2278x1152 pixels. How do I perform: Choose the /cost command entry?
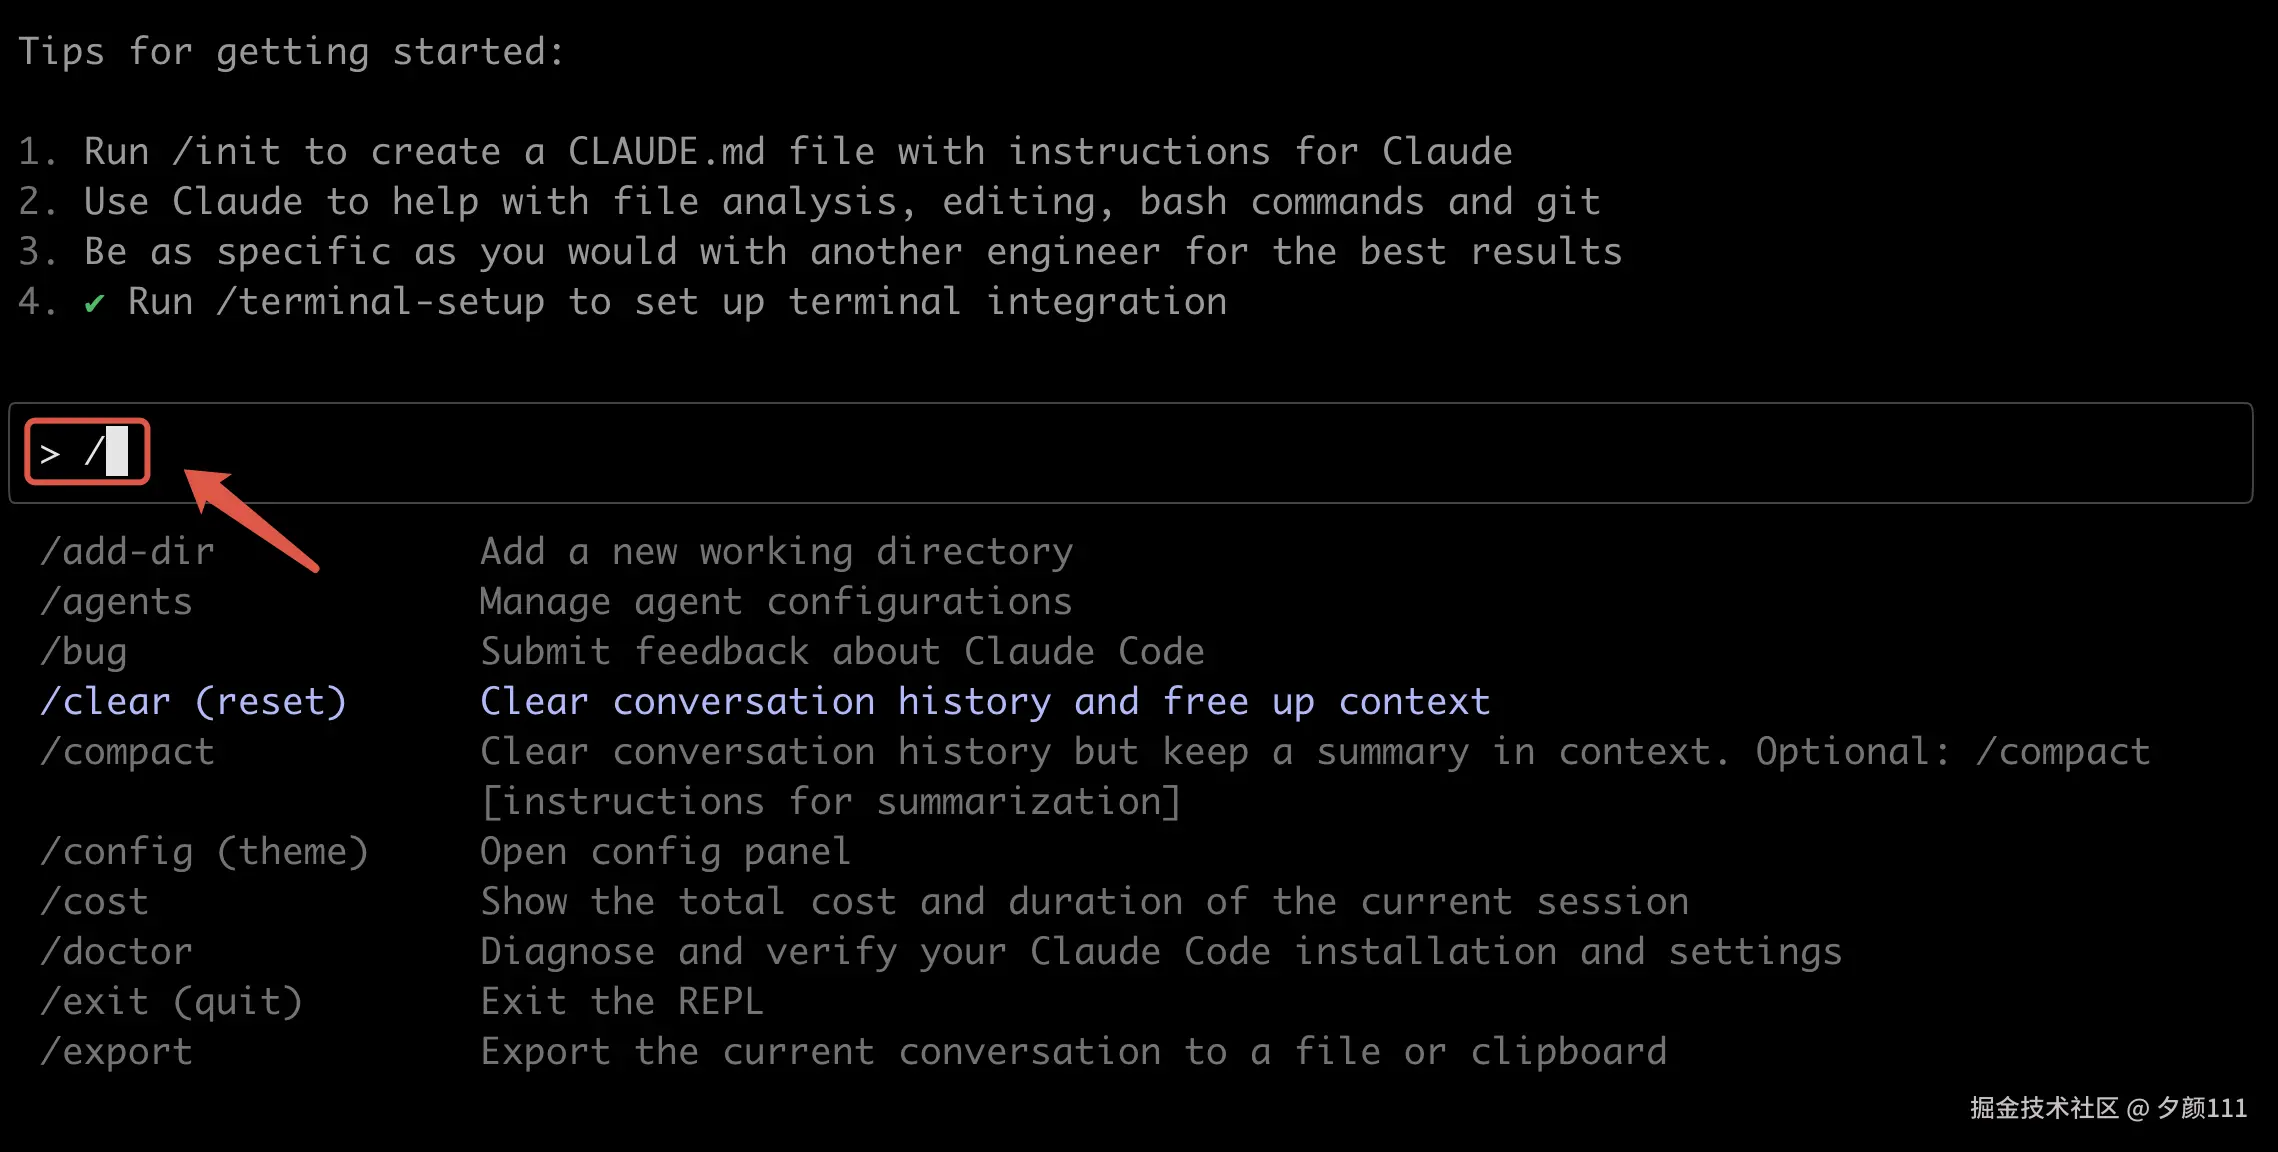95,902
